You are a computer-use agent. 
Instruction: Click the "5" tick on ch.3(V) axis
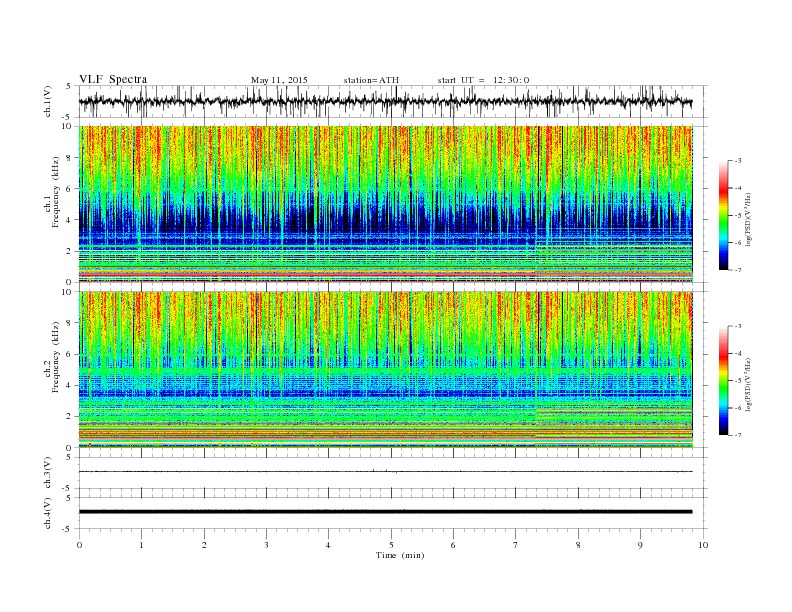point(69,457)
